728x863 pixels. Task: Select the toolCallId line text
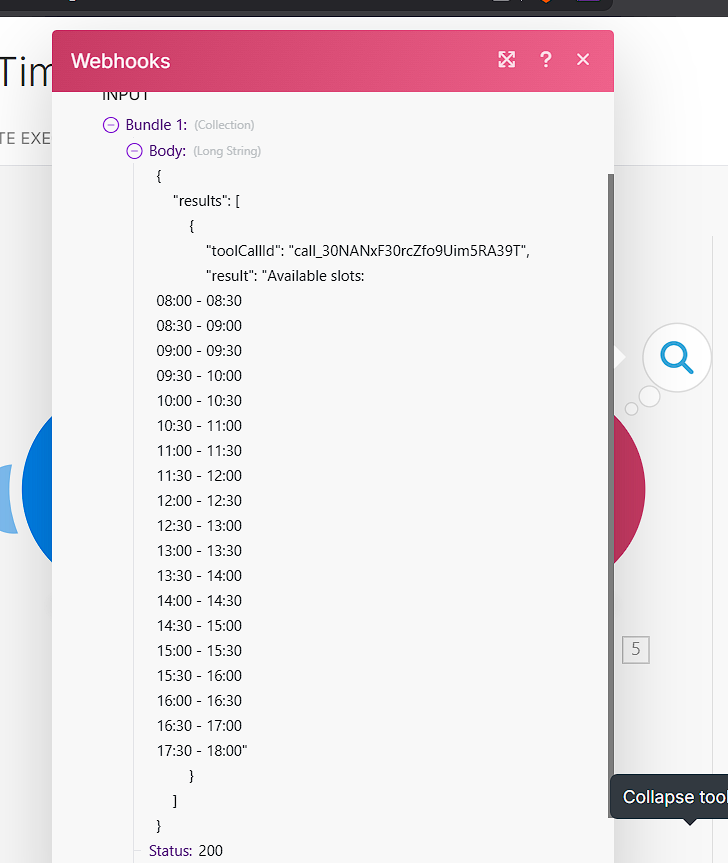(368, 251)
